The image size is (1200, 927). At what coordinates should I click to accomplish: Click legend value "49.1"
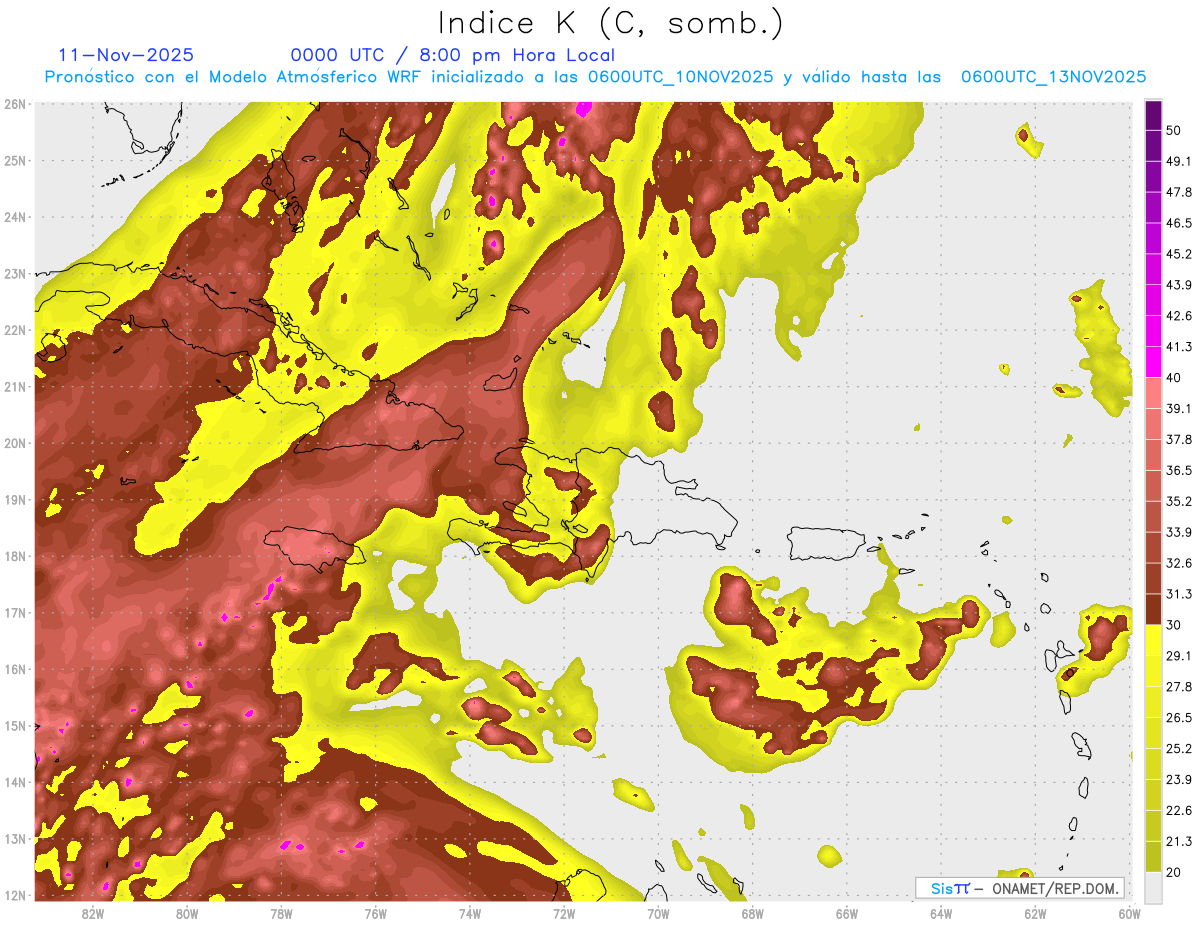coord(1179,161)
